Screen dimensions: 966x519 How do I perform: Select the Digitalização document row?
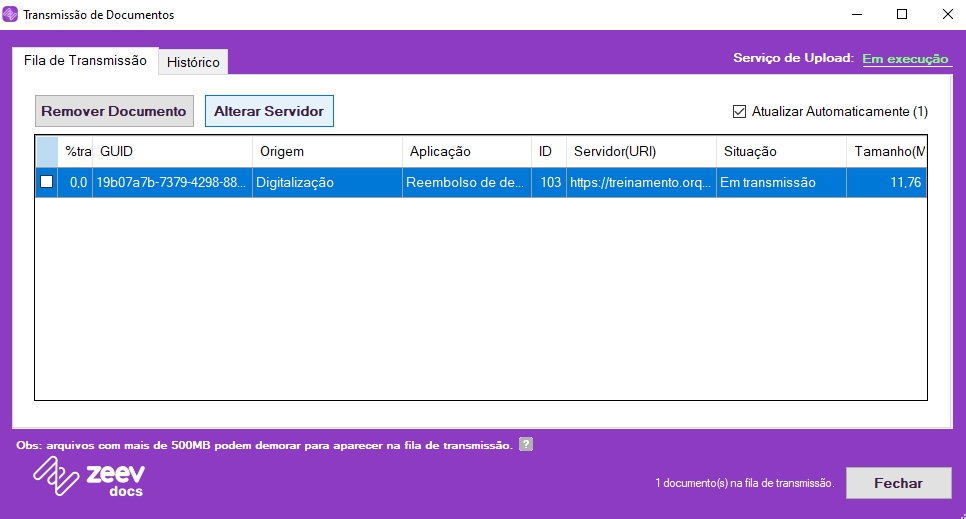coord(326,183)
